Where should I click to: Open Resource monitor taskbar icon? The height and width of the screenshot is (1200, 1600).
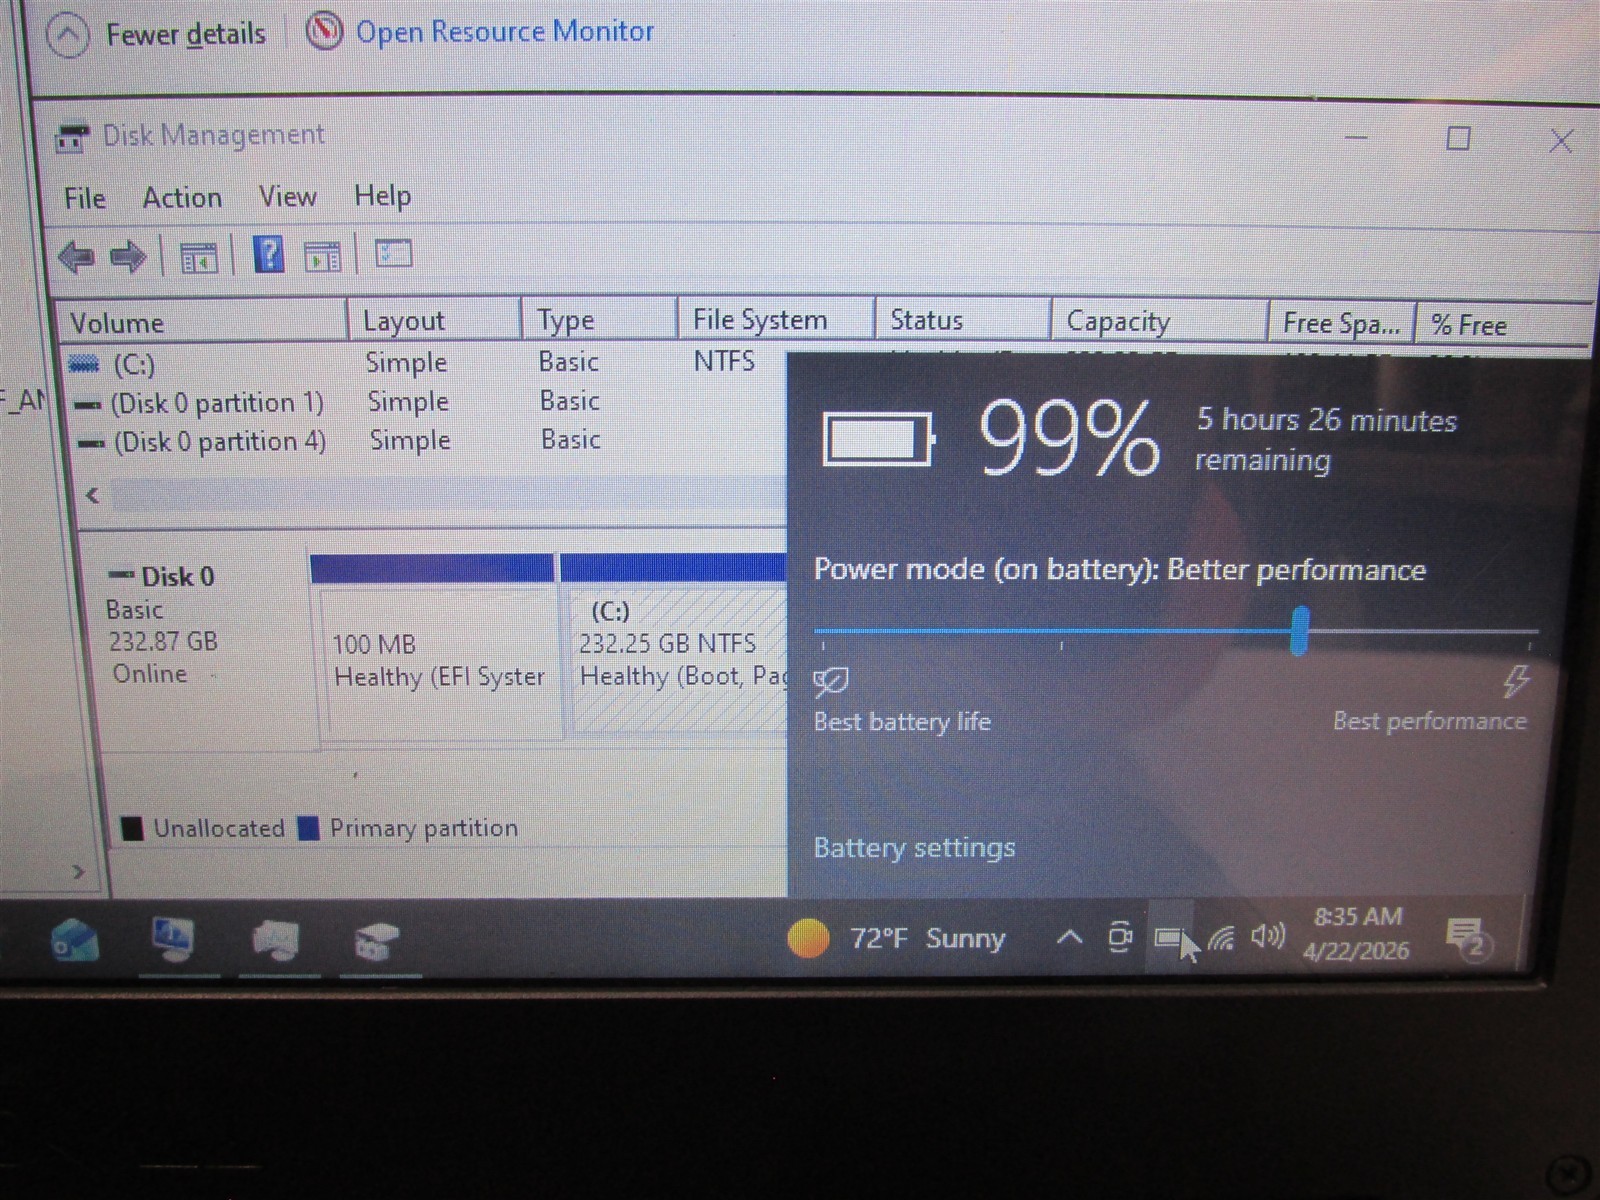coord(276,940)
